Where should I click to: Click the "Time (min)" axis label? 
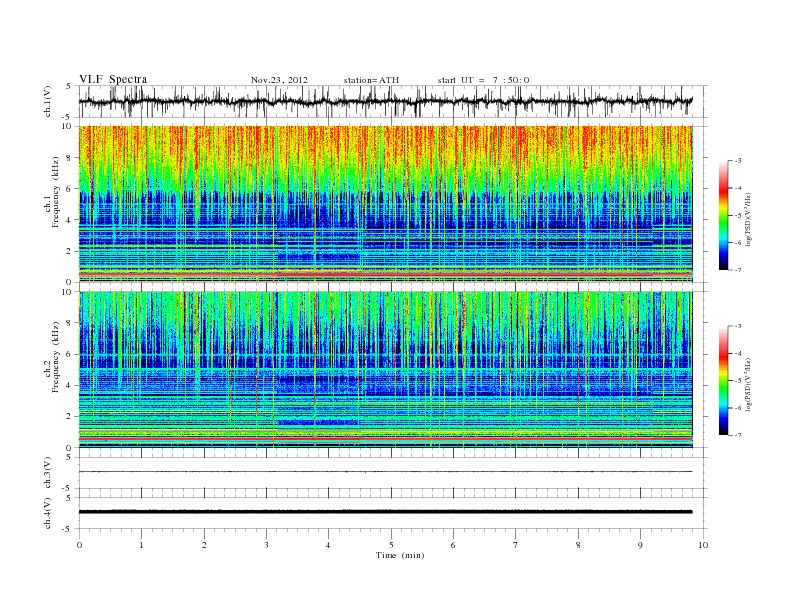pos(400,555)
